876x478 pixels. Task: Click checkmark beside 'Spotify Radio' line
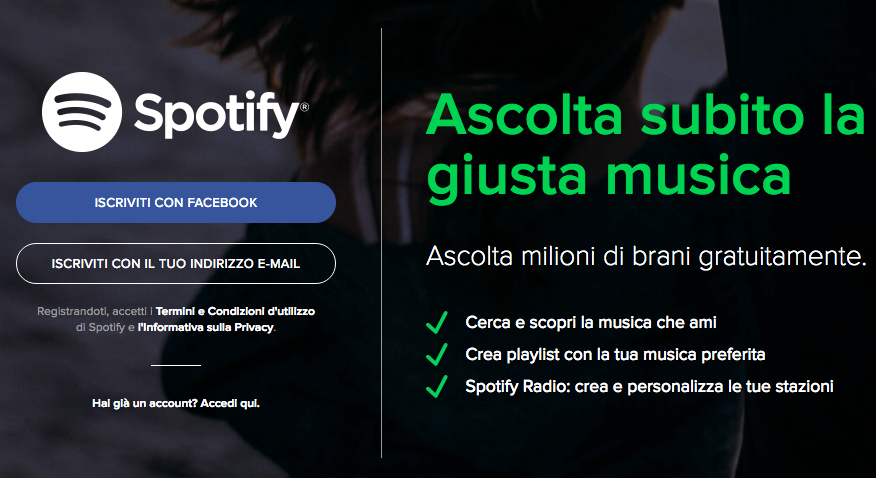[x=437, y=386]
